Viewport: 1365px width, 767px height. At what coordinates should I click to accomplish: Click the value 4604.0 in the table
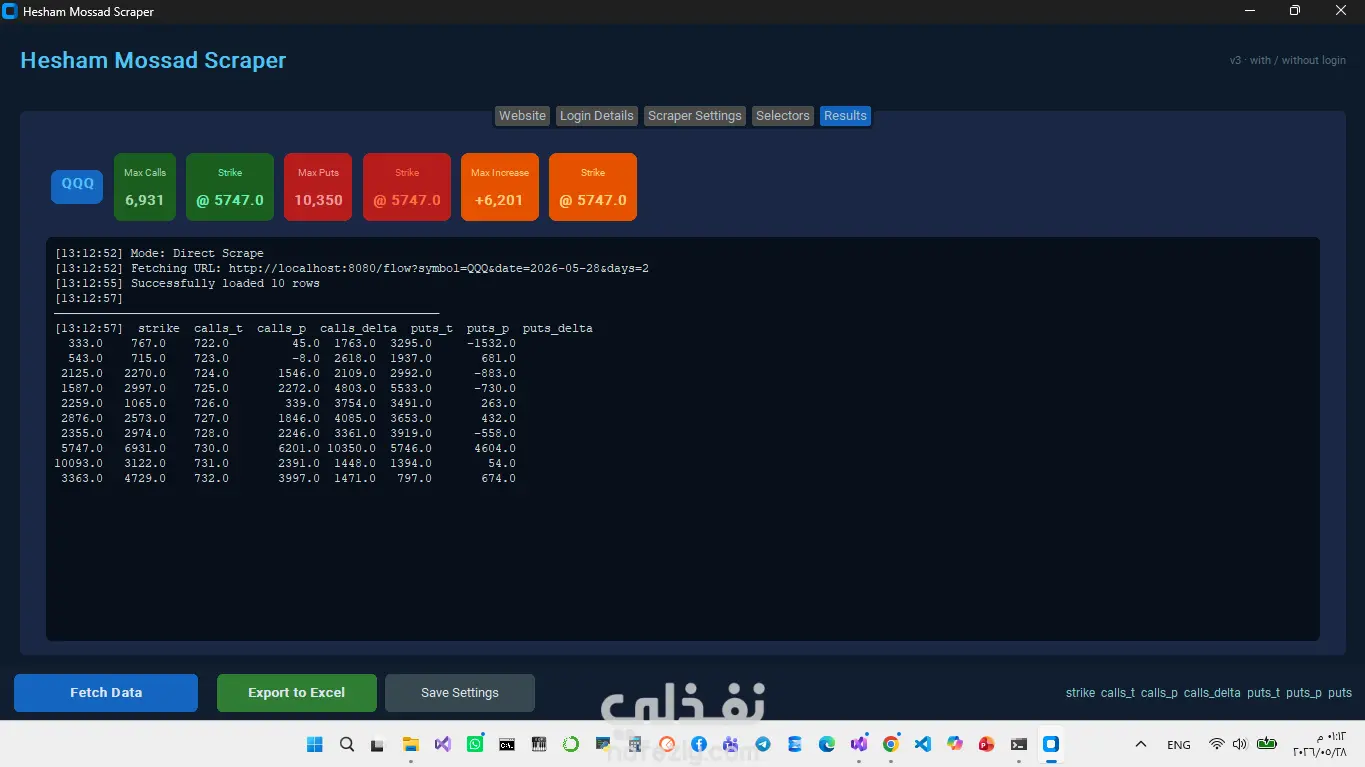pos(495,449)
